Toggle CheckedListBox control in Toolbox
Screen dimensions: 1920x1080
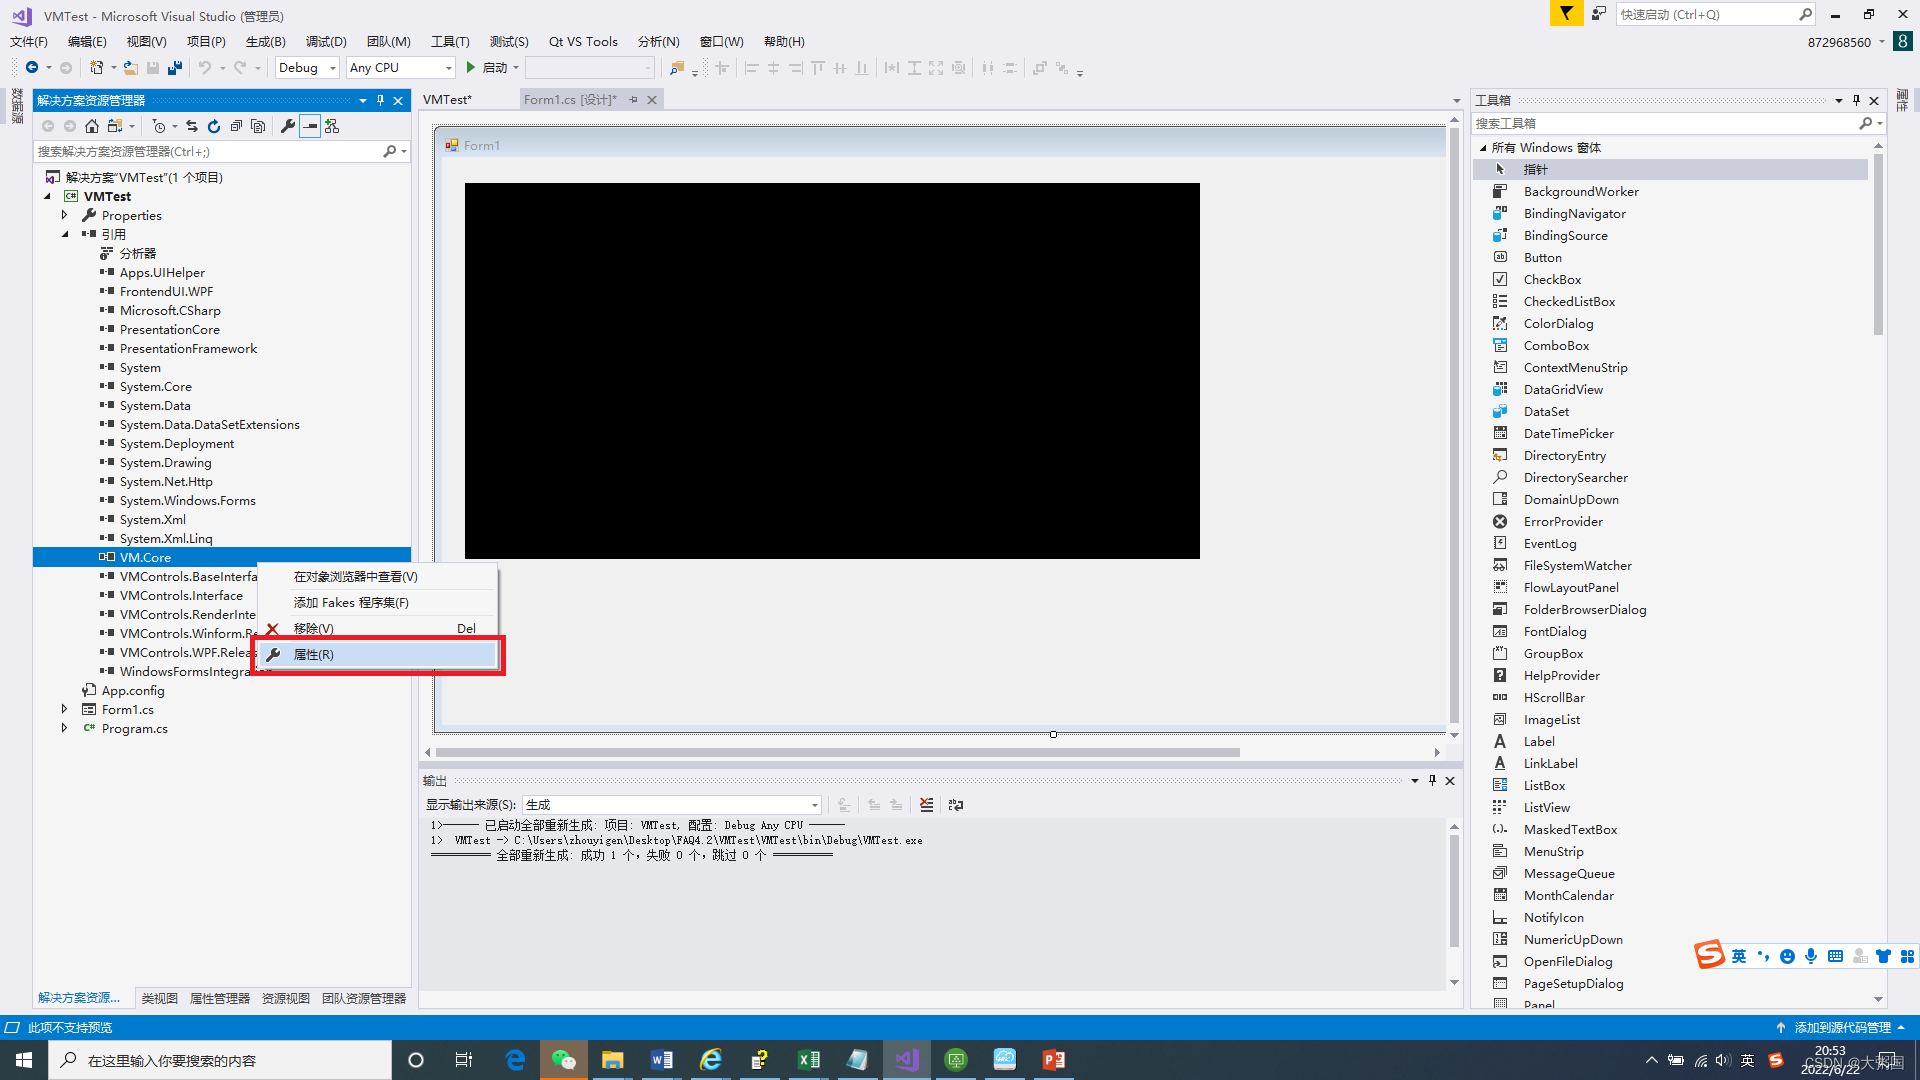point(1568,301)
